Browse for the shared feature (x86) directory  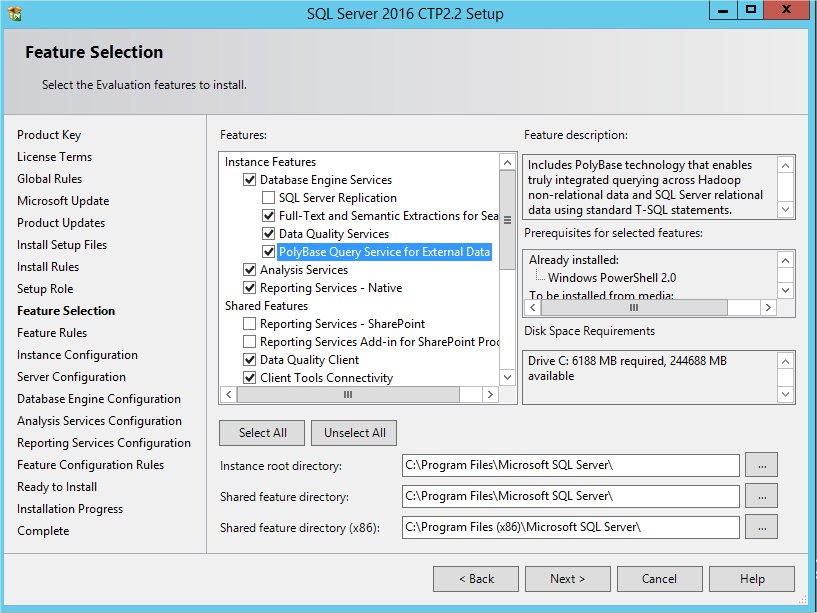click(761, 526)
